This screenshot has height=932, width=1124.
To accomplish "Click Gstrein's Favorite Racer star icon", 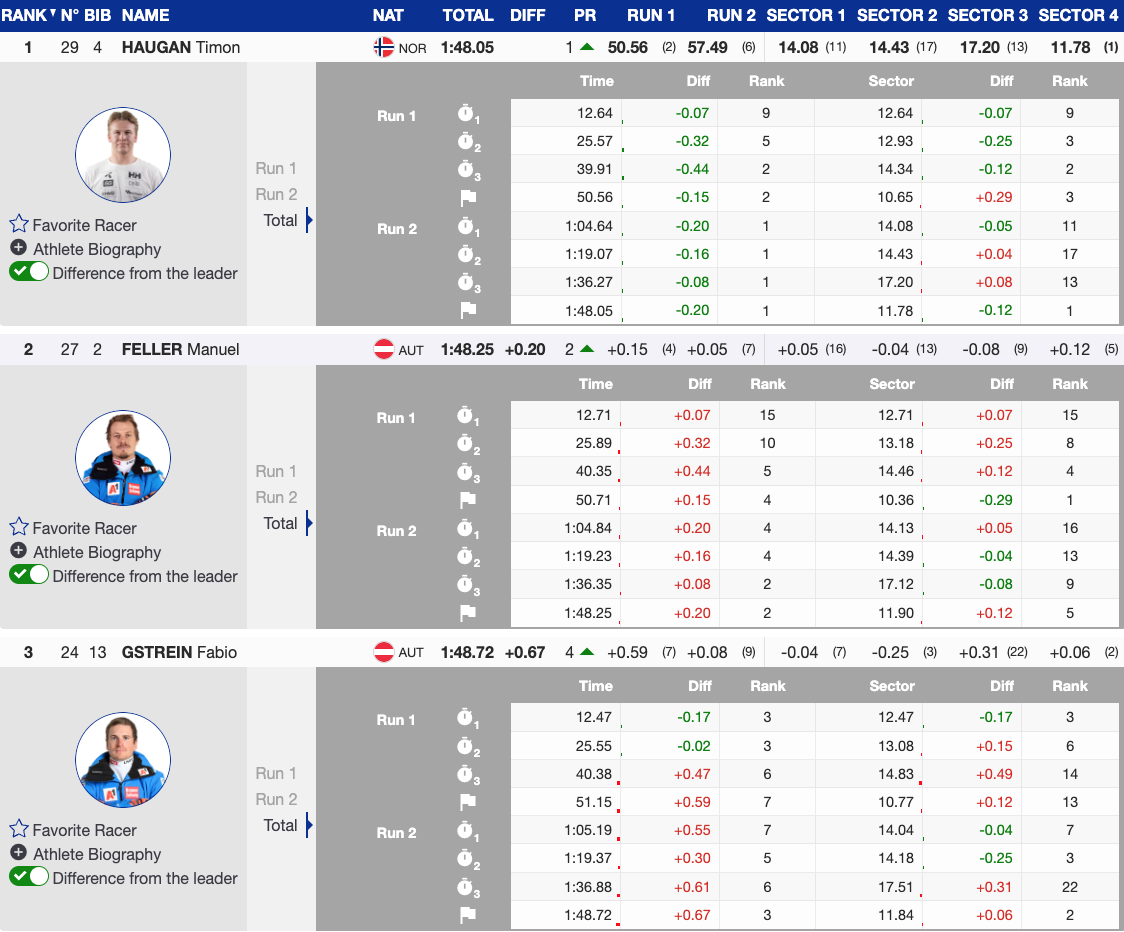I will click(x=19, y=830).
